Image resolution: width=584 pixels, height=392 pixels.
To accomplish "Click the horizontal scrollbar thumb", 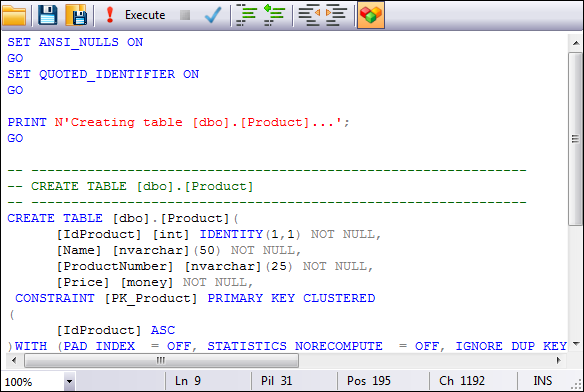I will click(x=161, y=360).
